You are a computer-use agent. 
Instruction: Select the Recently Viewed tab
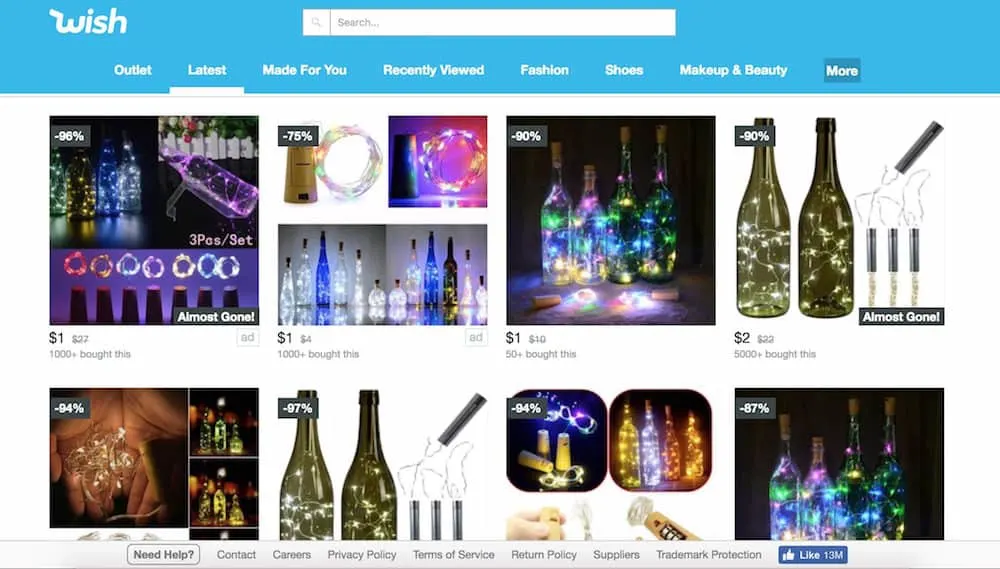coord(433,70)
